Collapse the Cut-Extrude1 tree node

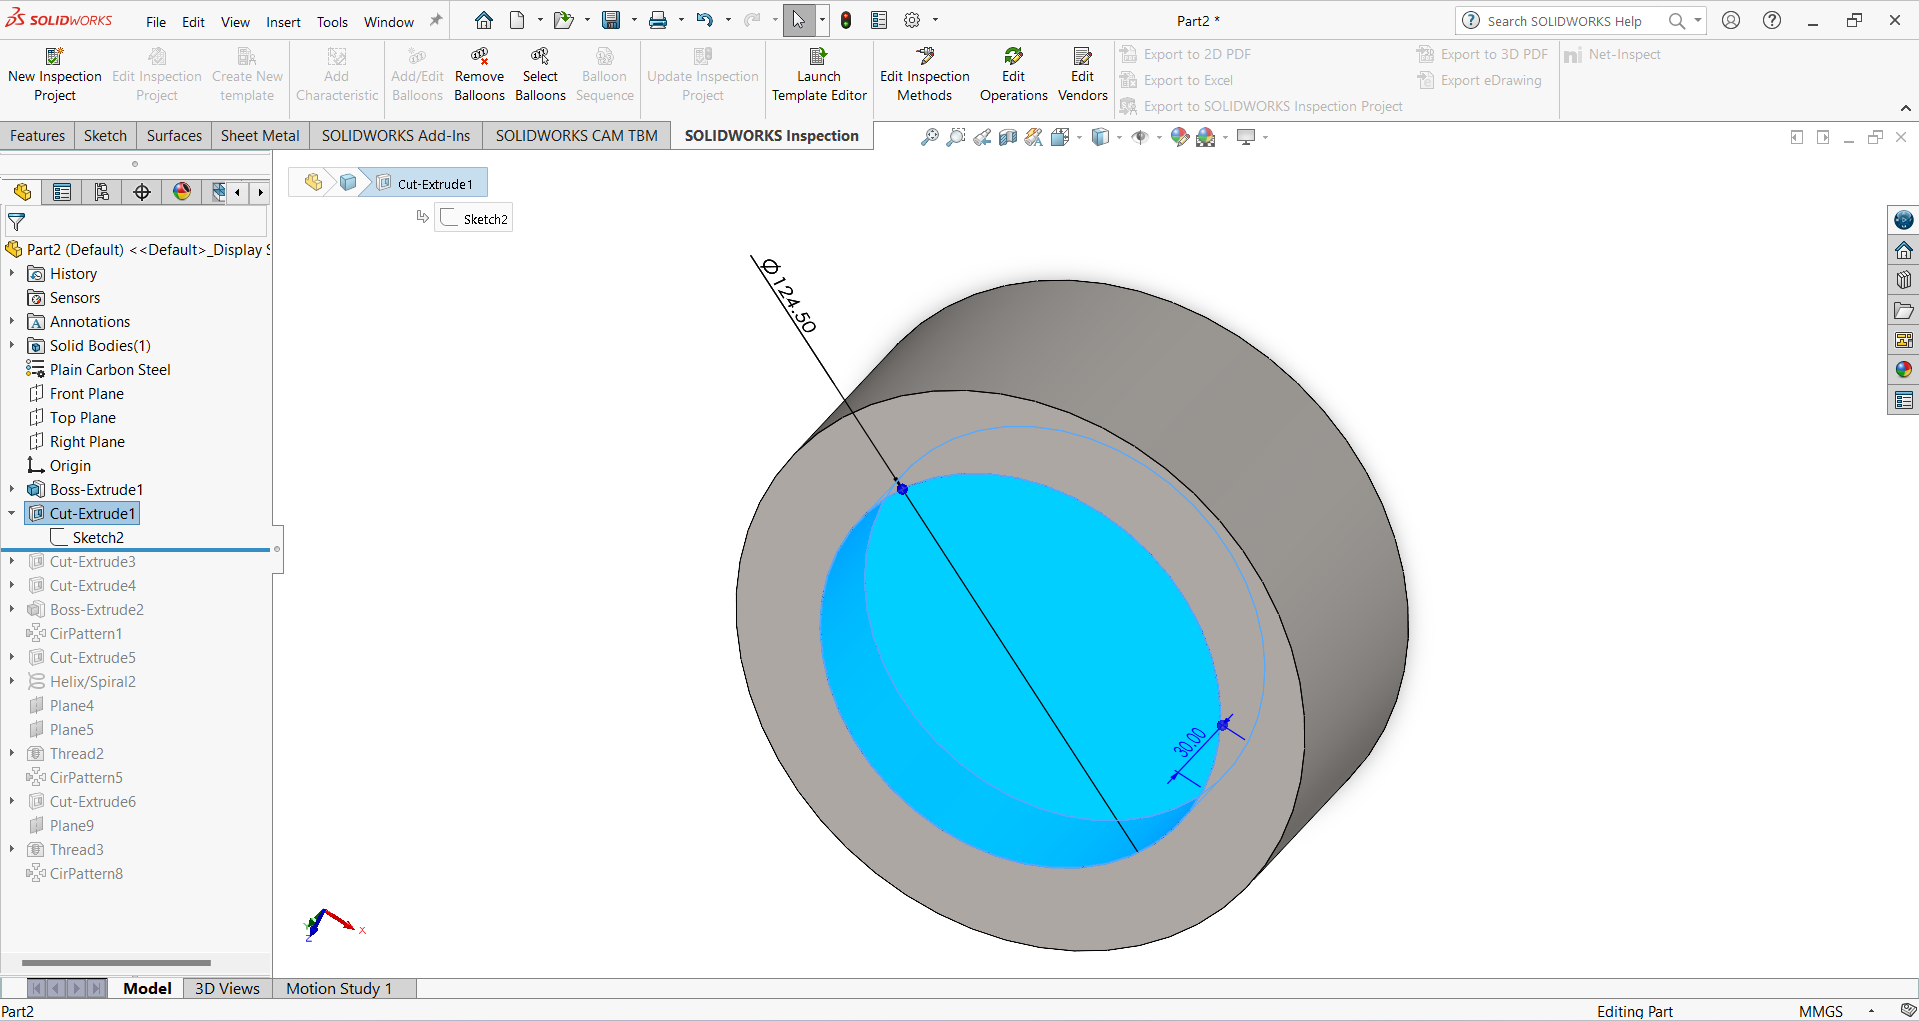click(x=12, y=514)
